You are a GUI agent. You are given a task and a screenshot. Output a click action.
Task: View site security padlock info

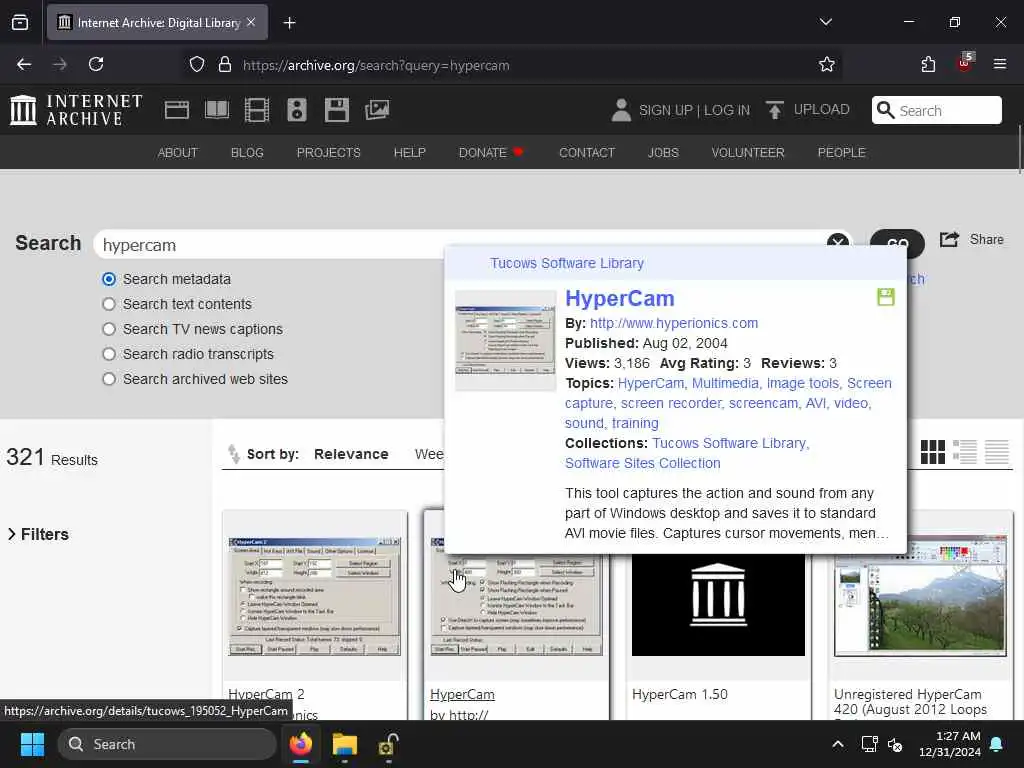coord(225,65)
